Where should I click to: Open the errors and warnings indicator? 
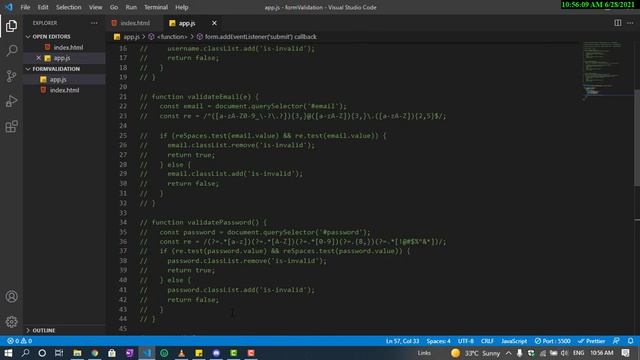pyautogui.click(x=19, y=341)
